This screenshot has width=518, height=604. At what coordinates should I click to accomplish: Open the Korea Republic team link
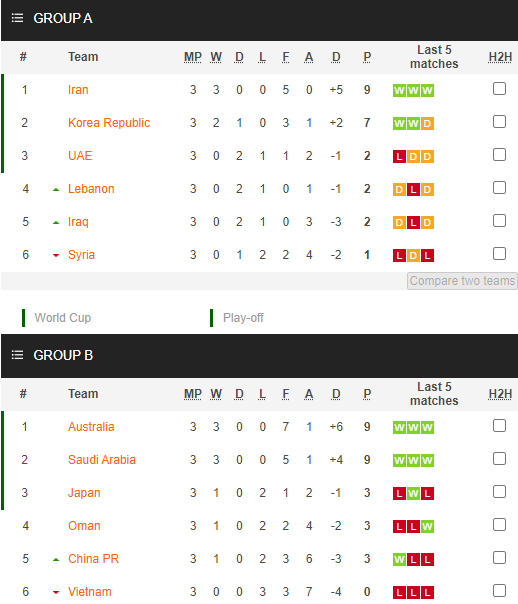pos(109,123)
